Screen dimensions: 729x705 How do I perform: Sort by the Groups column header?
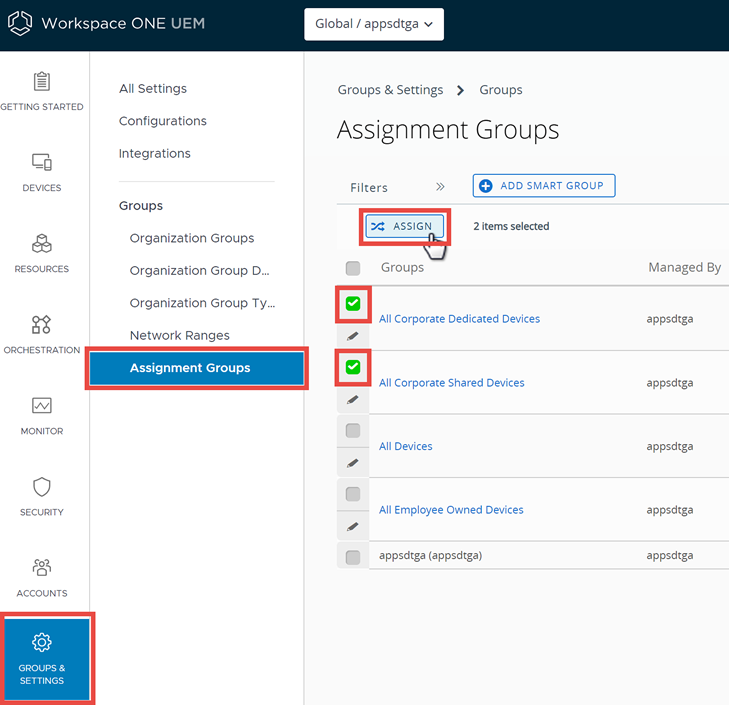(x=402, y=267)
